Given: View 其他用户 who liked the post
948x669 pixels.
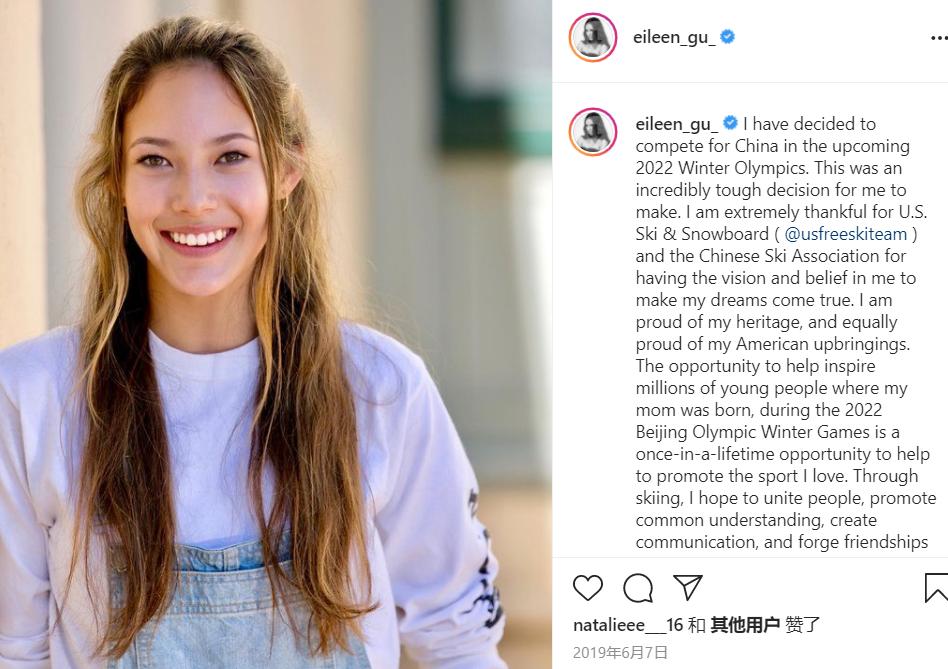Looking at the screenshot, I should click(745, 624).
